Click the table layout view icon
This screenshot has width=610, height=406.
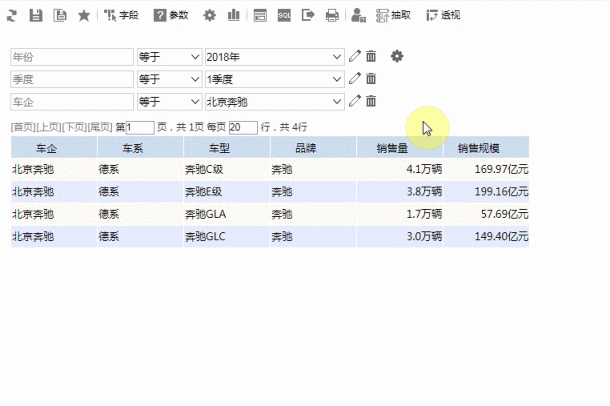pyautogui.click(x=260, y=16)
